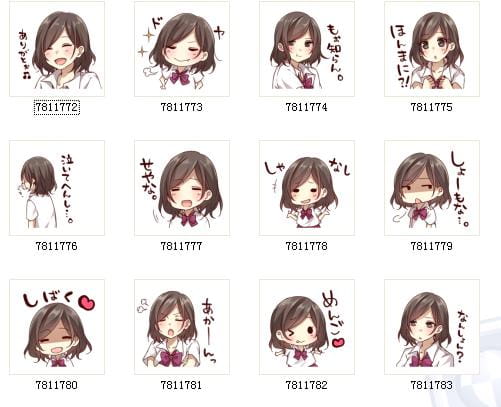Click the 7811778 file name
Image resolution: width=501 pixels, height=407 pixels.
click(307, 246)
